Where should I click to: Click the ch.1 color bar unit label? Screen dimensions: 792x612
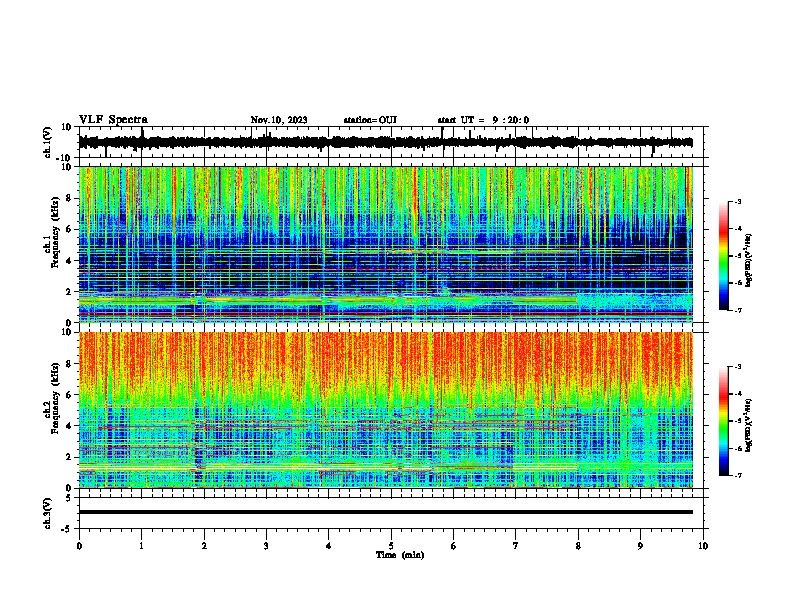[x=749, y=260]
